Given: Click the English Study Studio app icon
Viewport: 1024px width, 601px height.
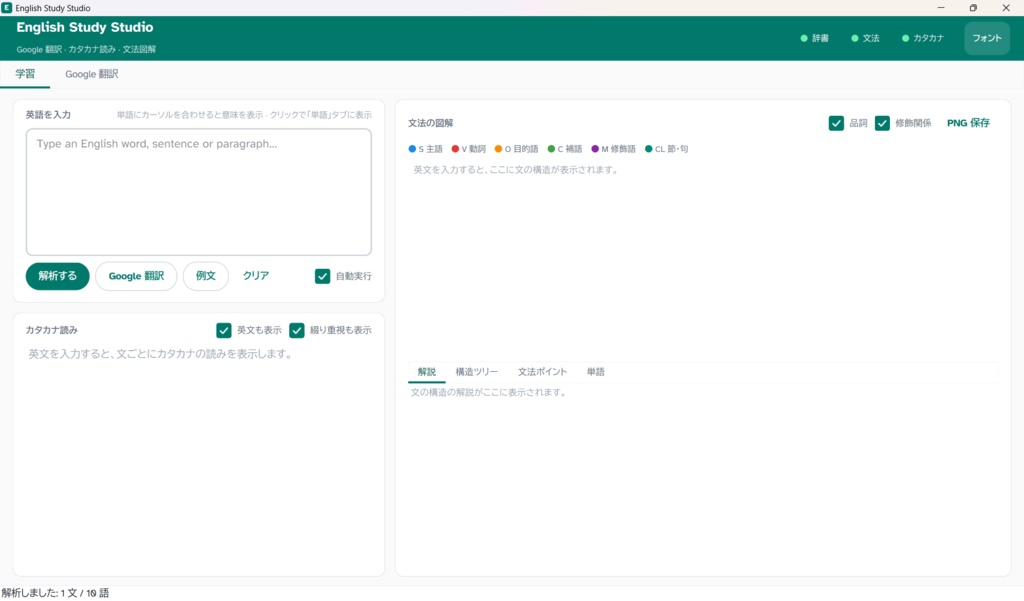Looking at the screenshot, I should (7, 8).
